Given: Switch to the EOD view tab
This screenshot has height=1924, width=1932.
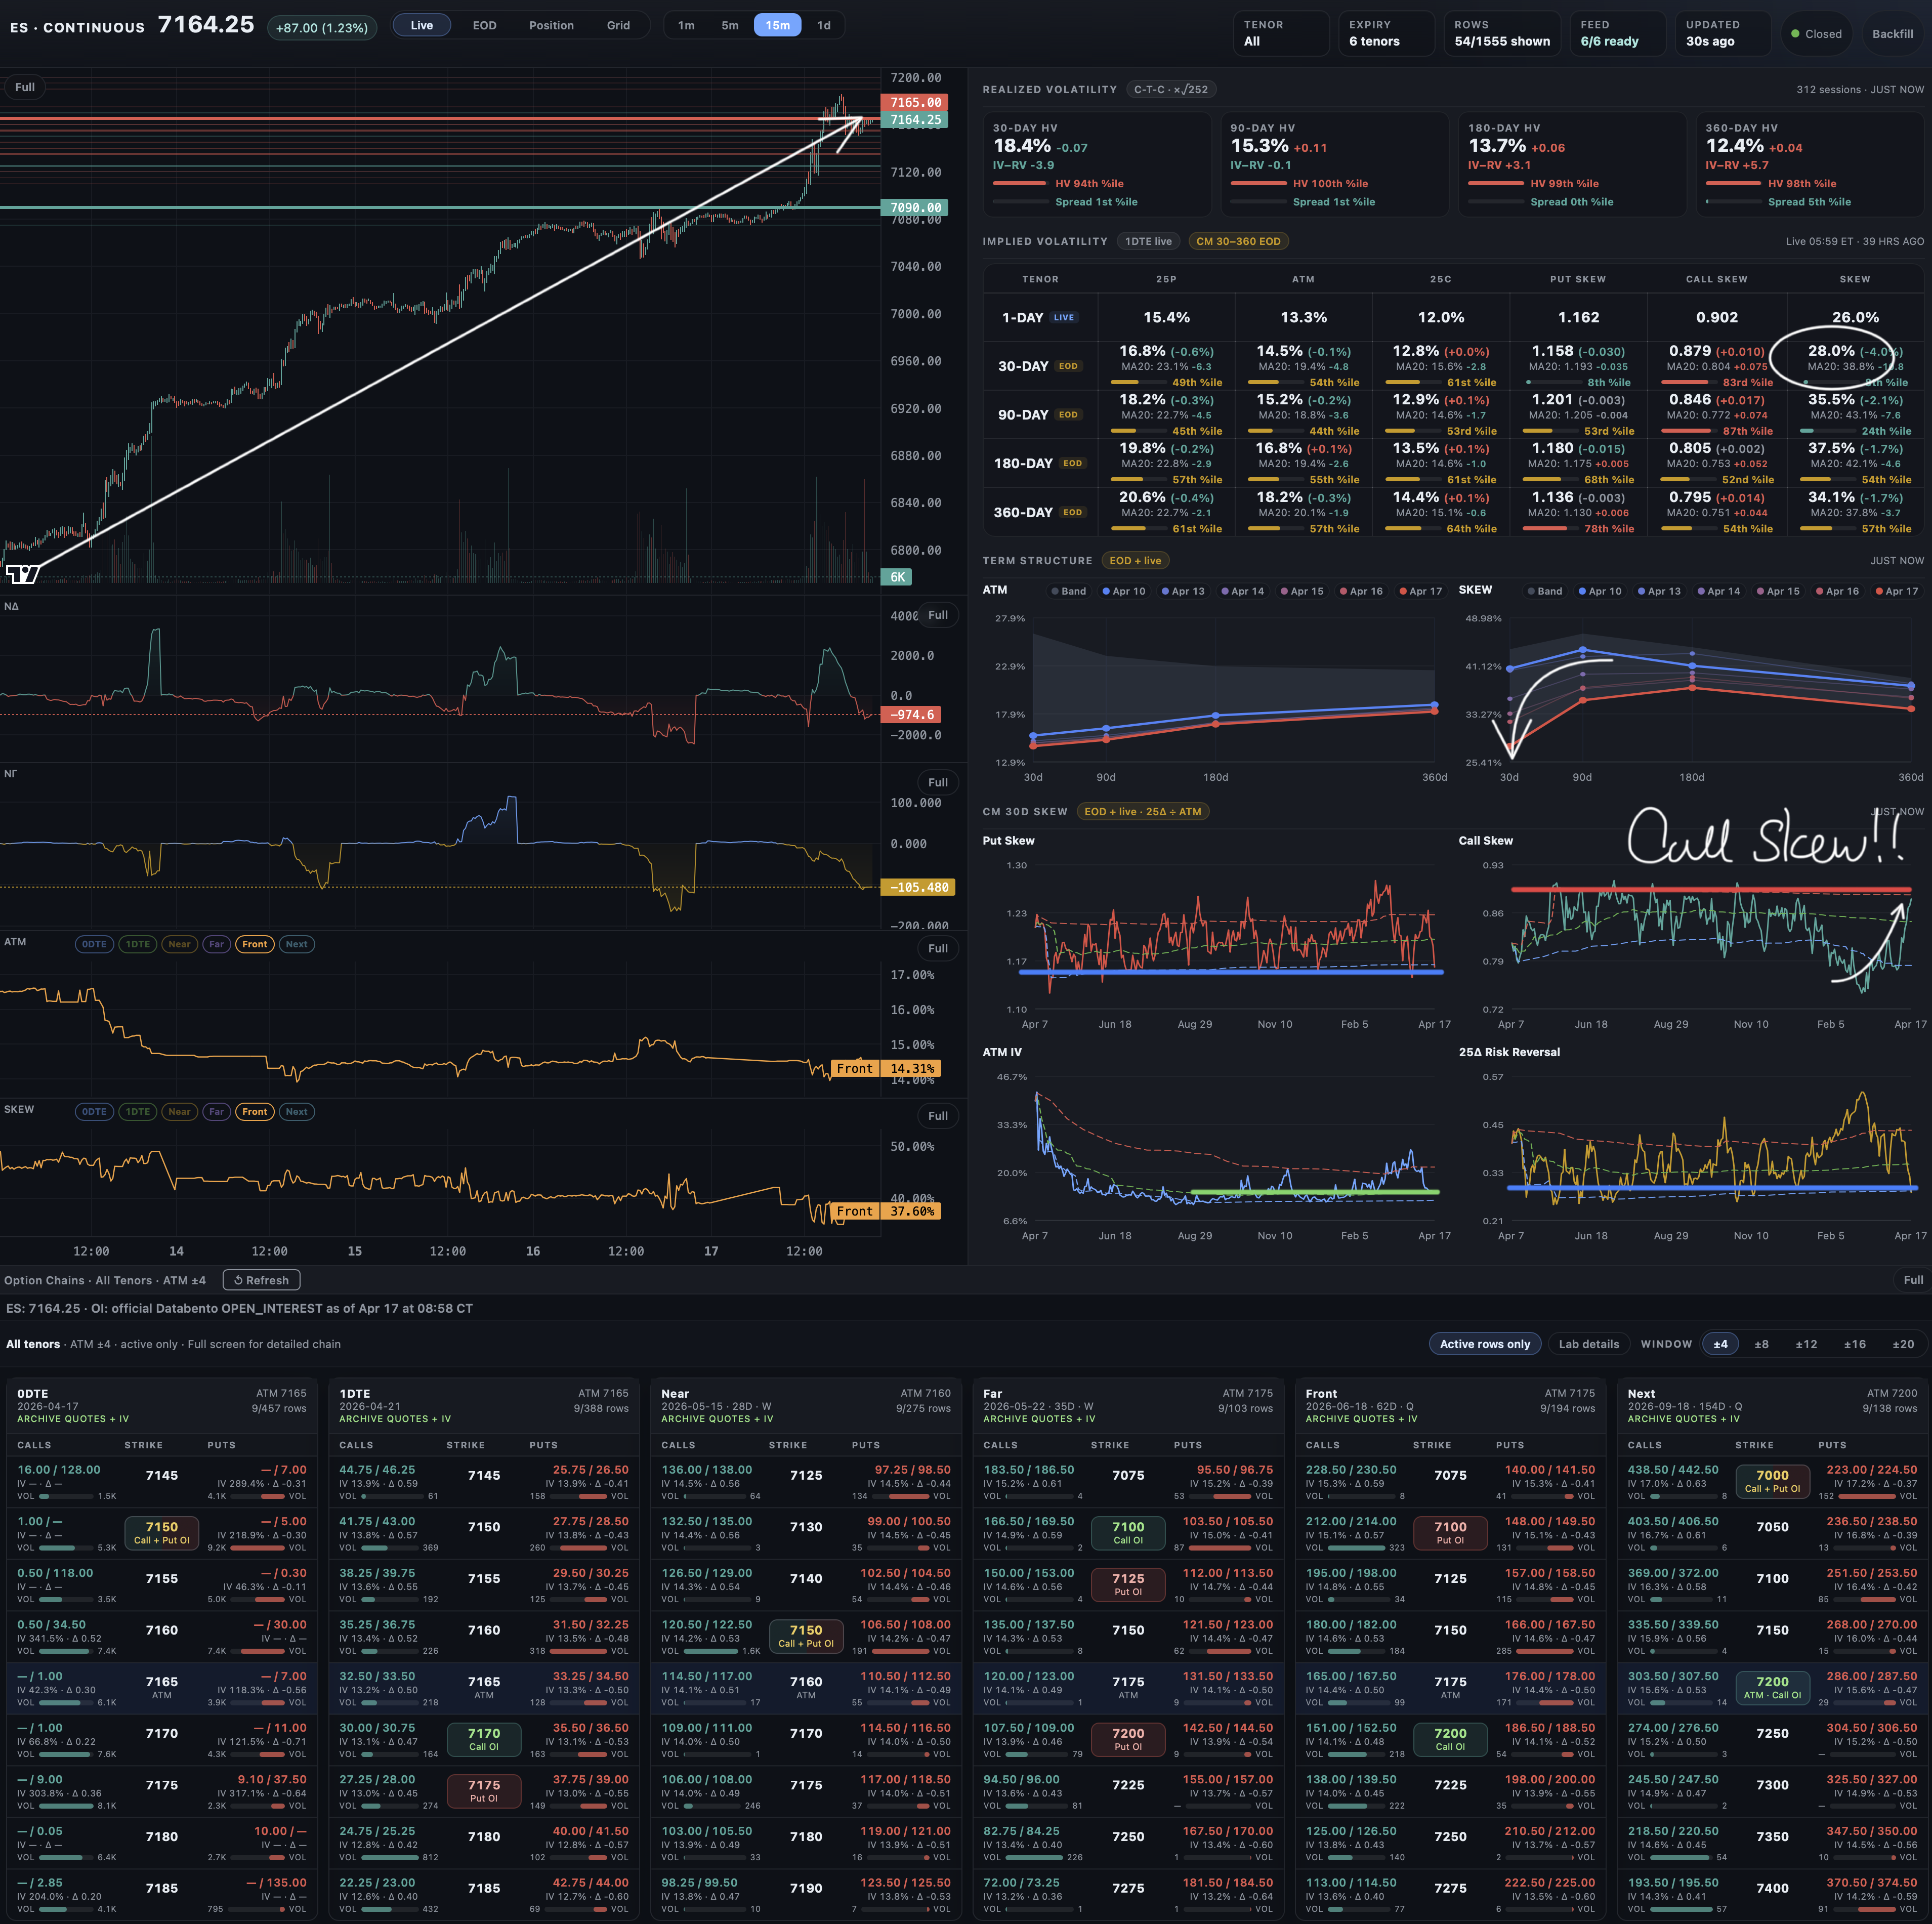Looking at the screenshot, I should click(x=484, y=25).
